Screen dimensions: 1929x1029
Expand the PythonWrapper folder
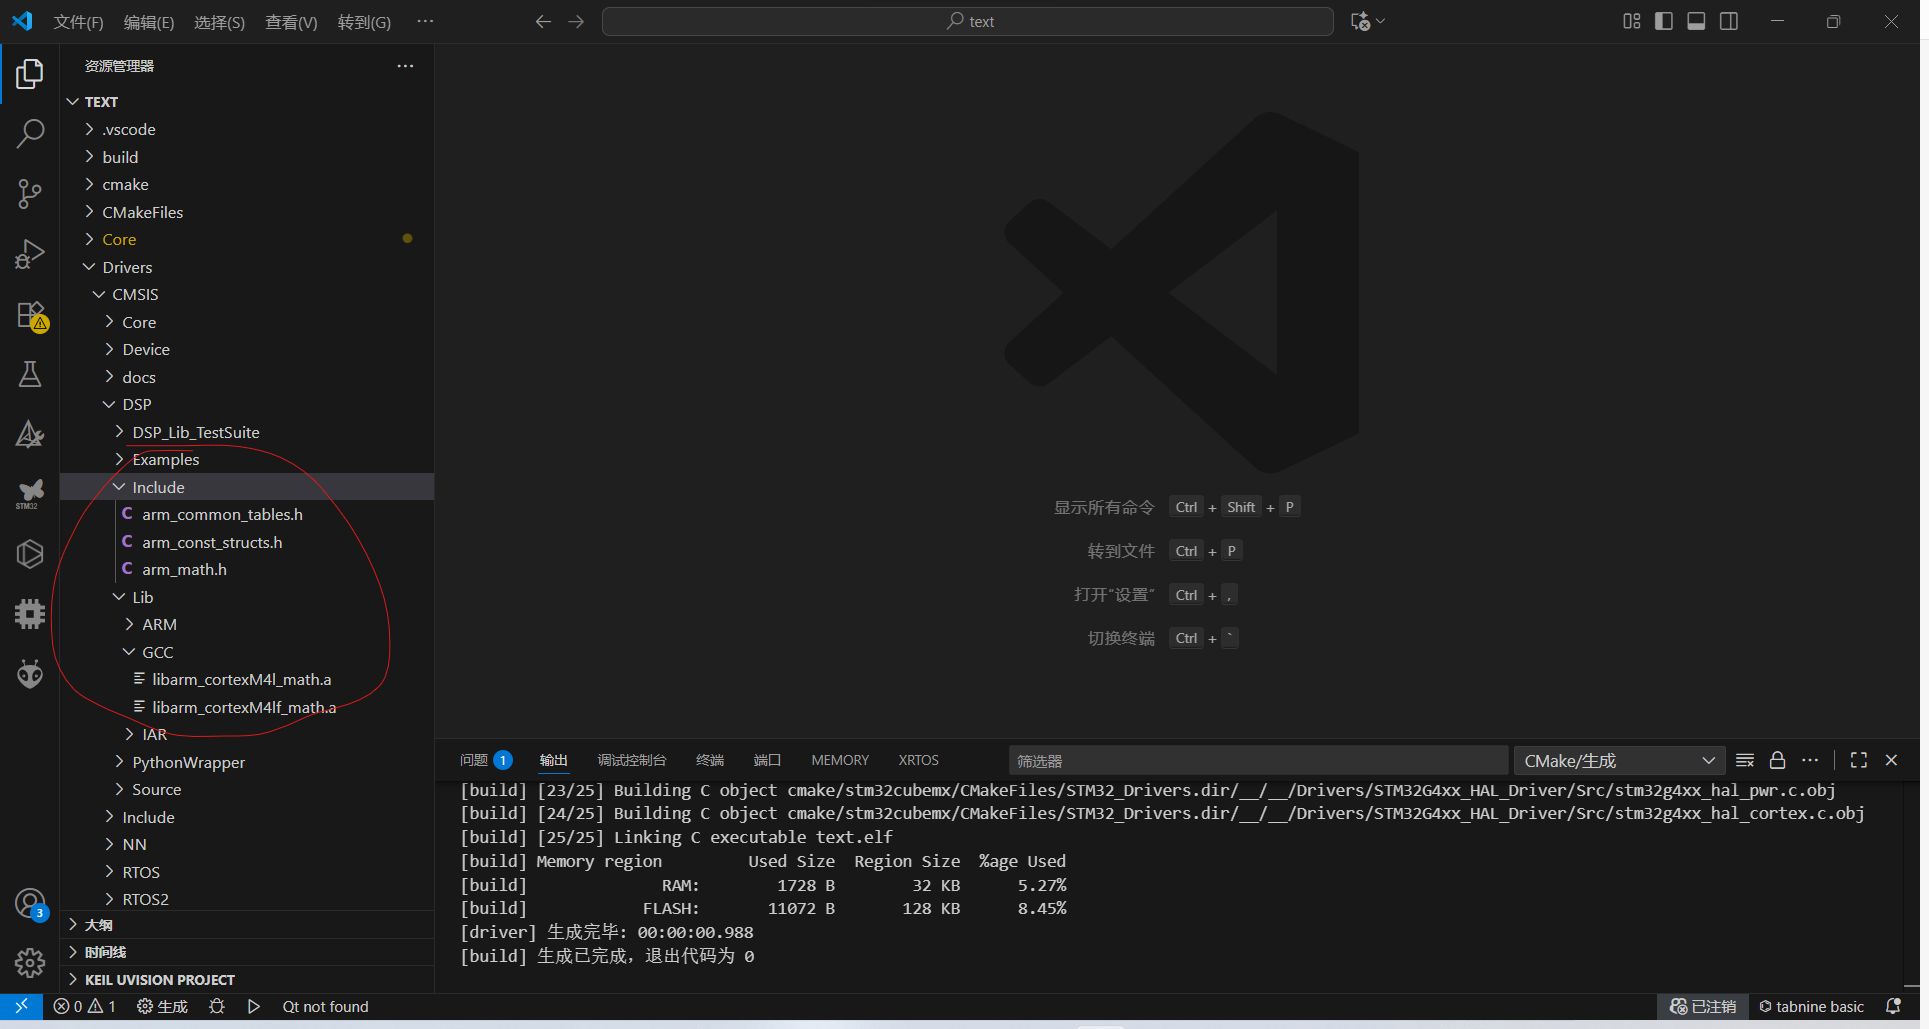coord(188,762)
